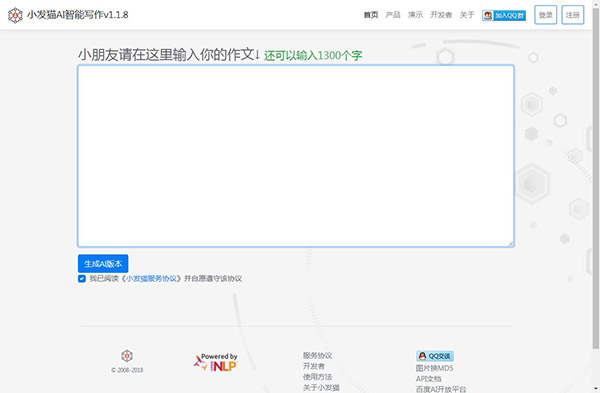Click the 登录 button
This screenshot has height=393, width=600.
(x=545, y=15)
